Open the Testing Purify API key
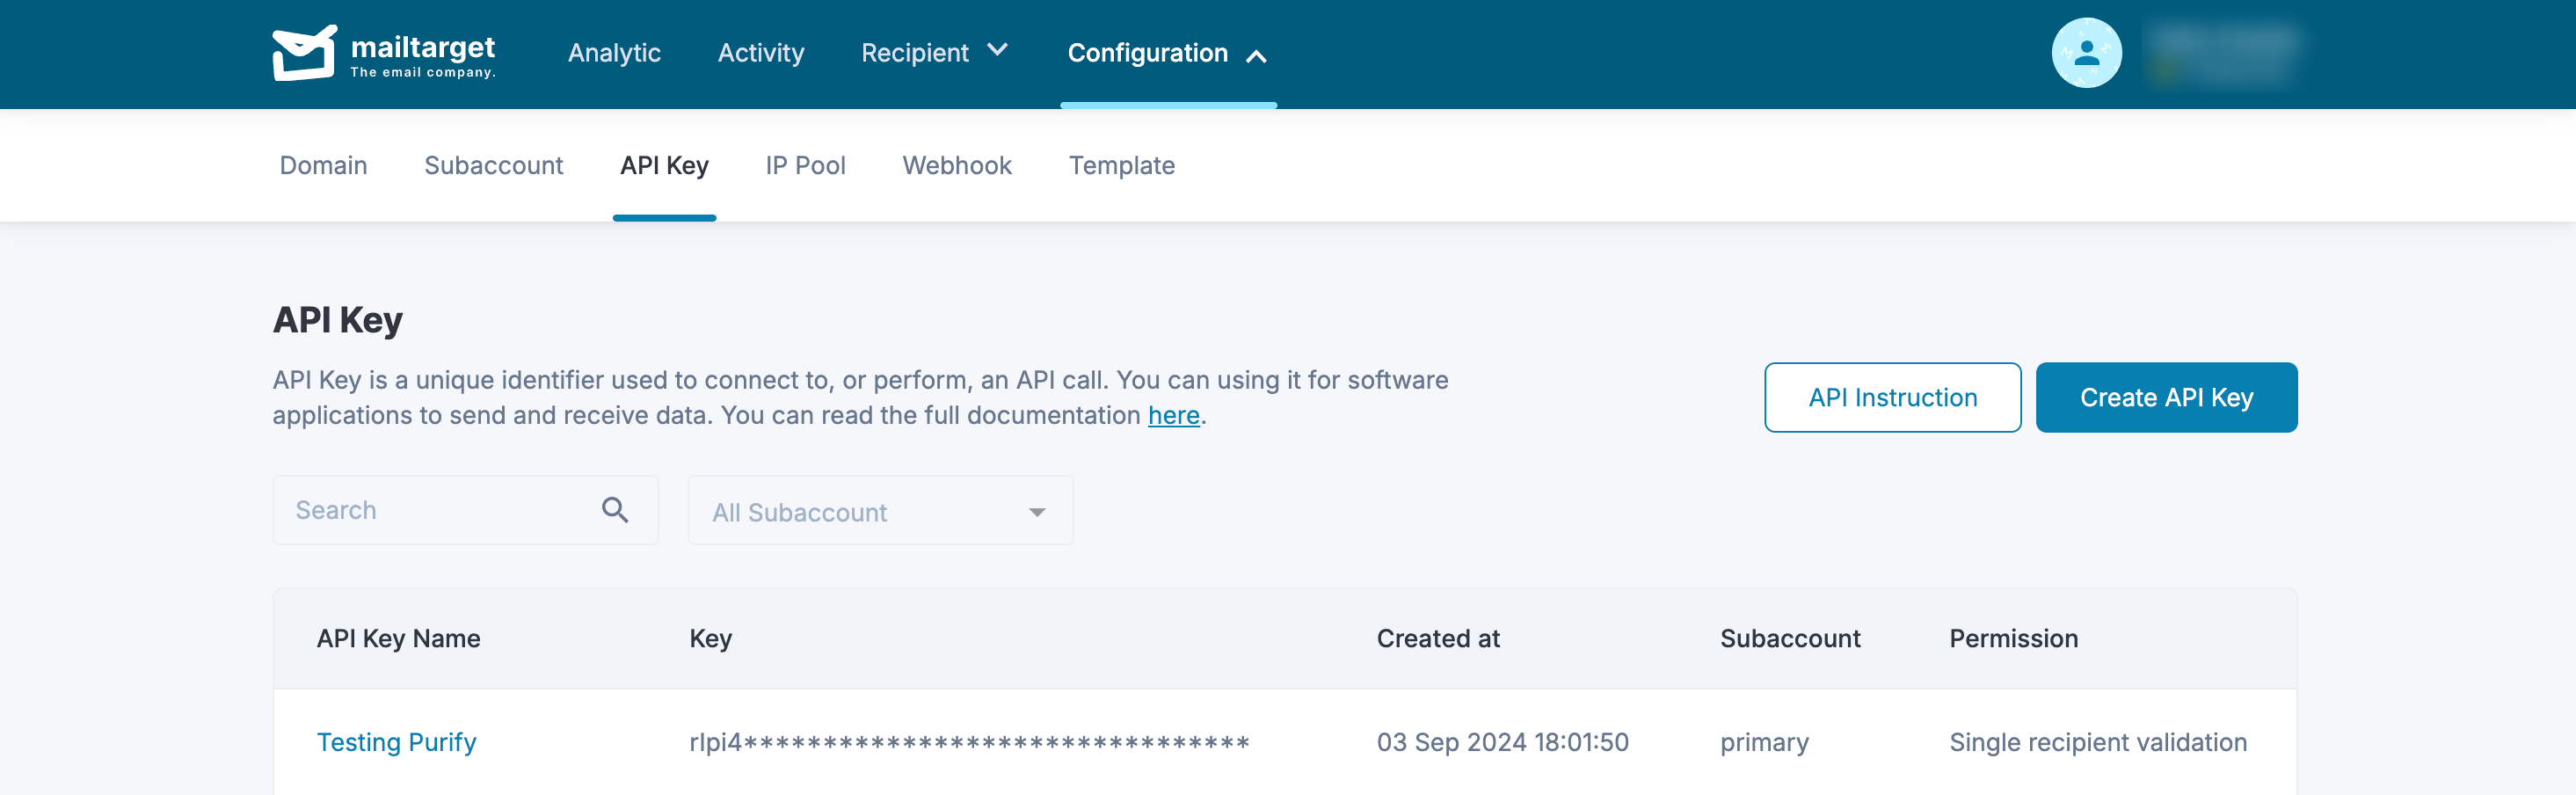 pyautogui.click(x=396, y=742)
